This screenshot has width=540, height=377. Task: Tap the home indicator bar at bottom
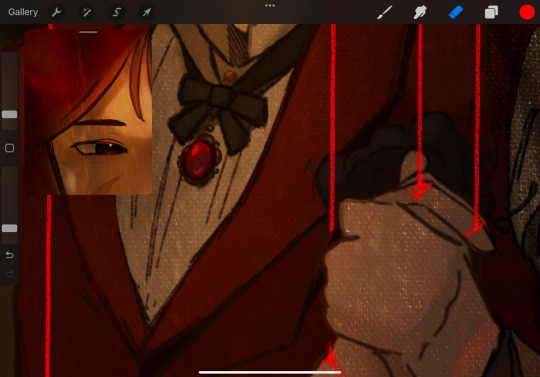pyautogui.click(x=270, y=372)
